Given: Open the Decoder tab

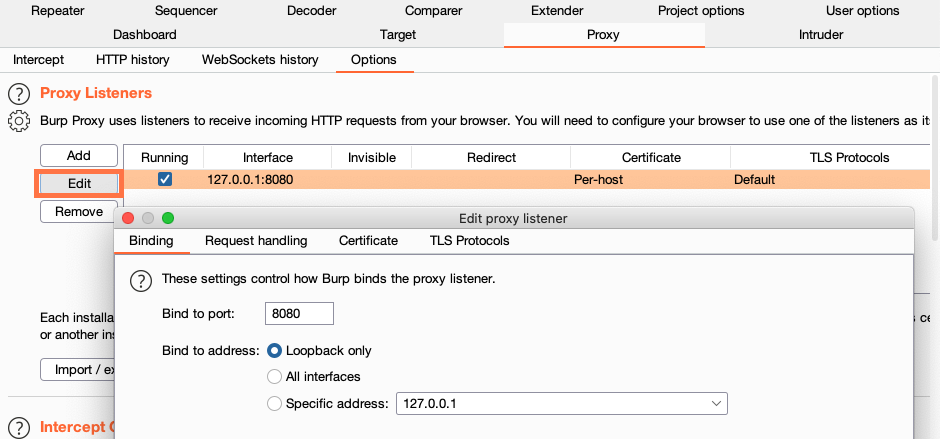Looking at the screenshot, I should pyautogui.click(x=312, y=11).
